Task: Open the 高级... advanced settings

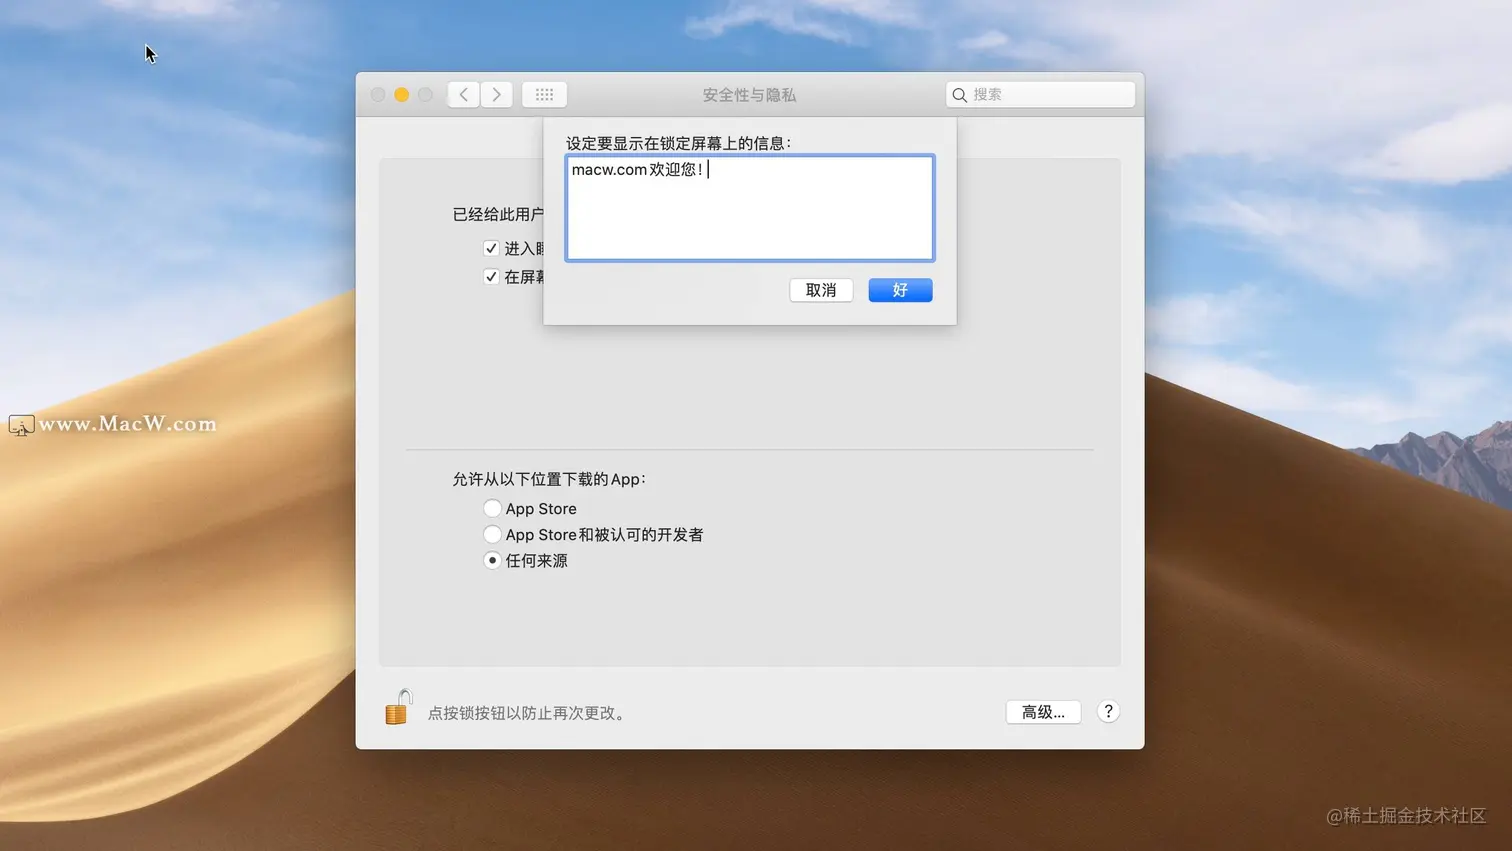Action: pyautogui.click(x=1043, y=712)
